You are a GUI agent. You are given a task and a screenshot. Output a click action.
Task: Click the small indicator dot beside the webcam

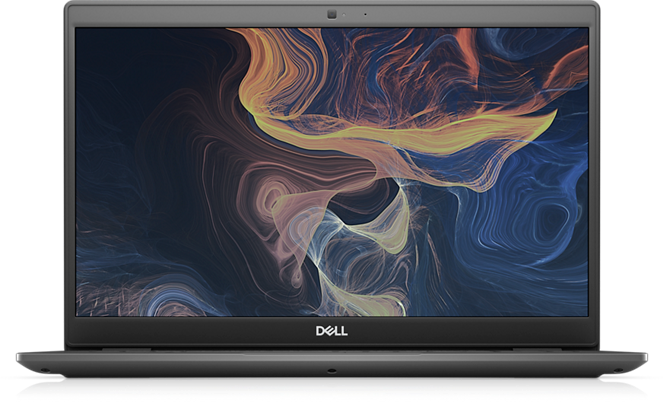(364, 14)
